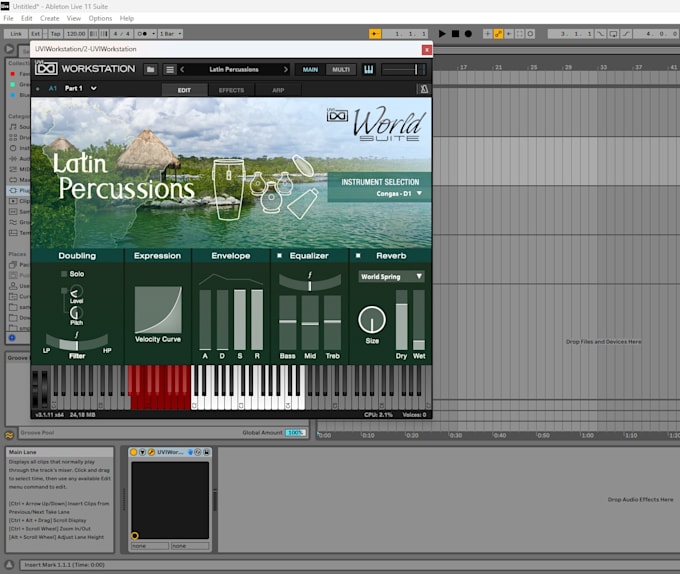680x574 pixels.
Task: Open second 'none' device parameter dropdown
Action: tap(190, 546)
